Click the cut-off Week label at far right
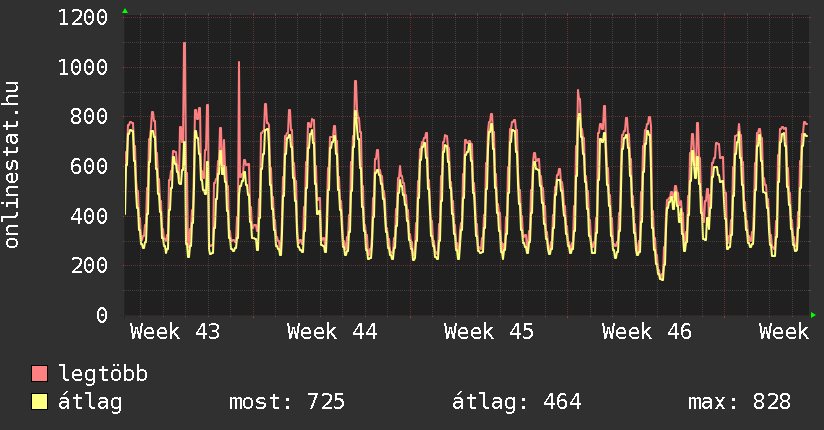 [x=783, y=332]
